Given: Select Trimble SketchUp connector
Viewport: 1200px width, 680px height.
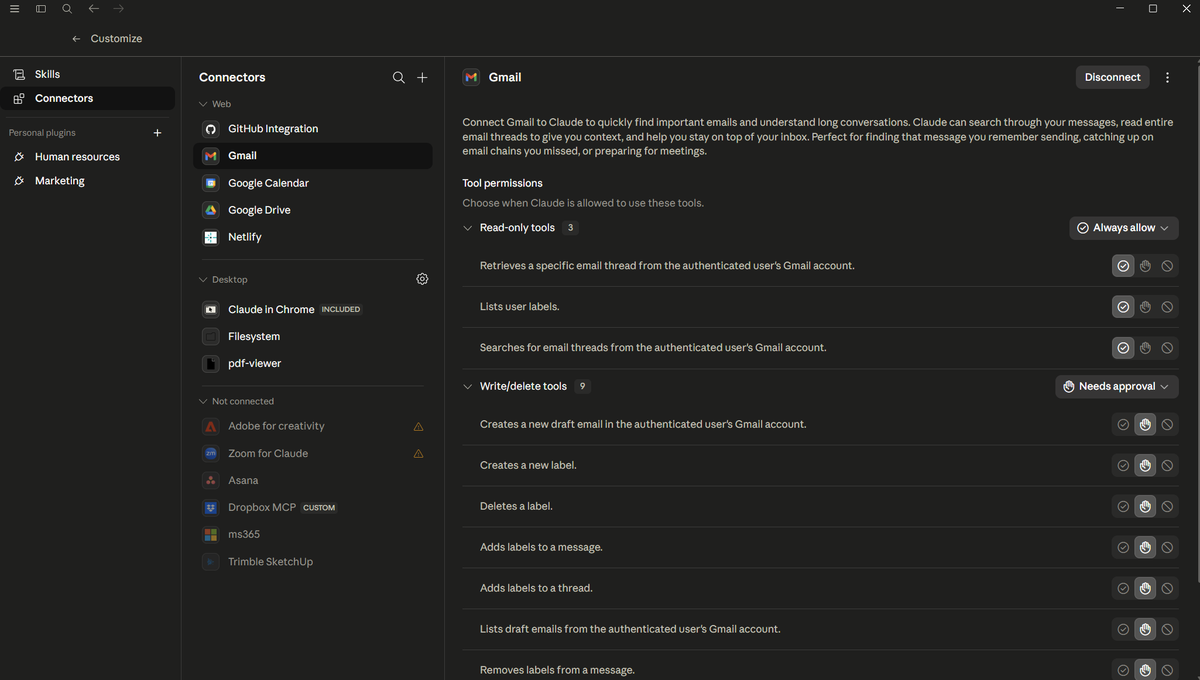Looking at the screenshot, I should pyautogui.click(x=313, y=561).
